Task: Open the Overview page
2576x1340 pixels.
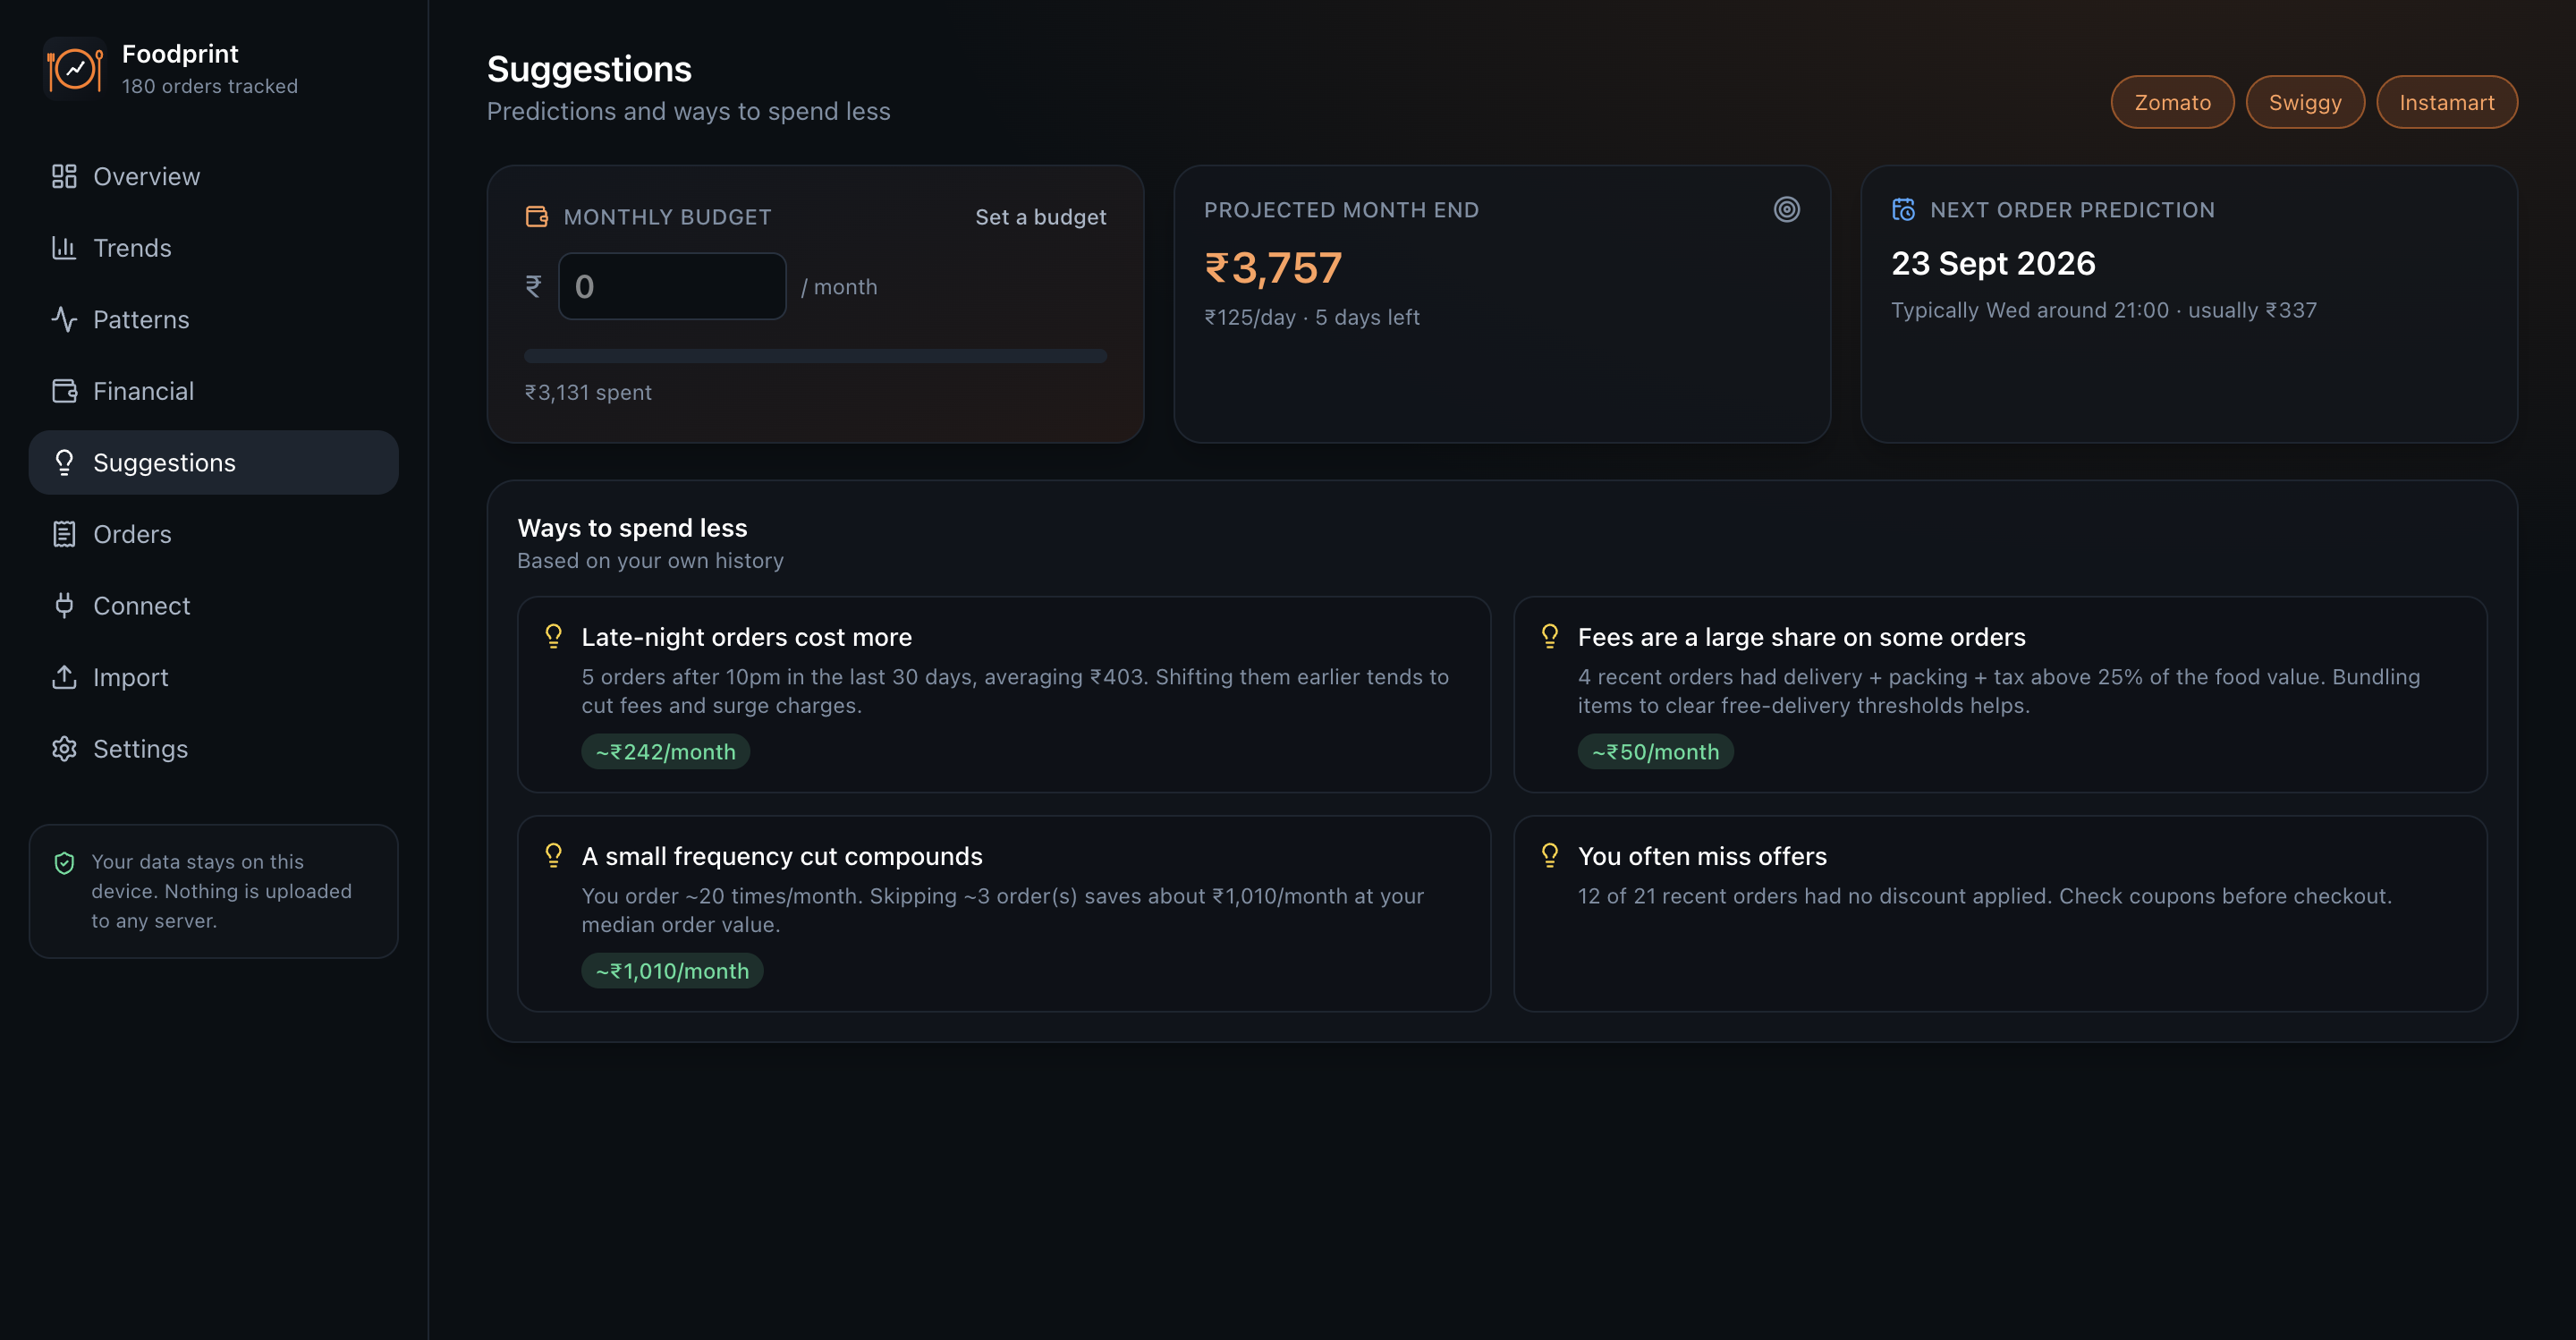Action: [213, 176]
